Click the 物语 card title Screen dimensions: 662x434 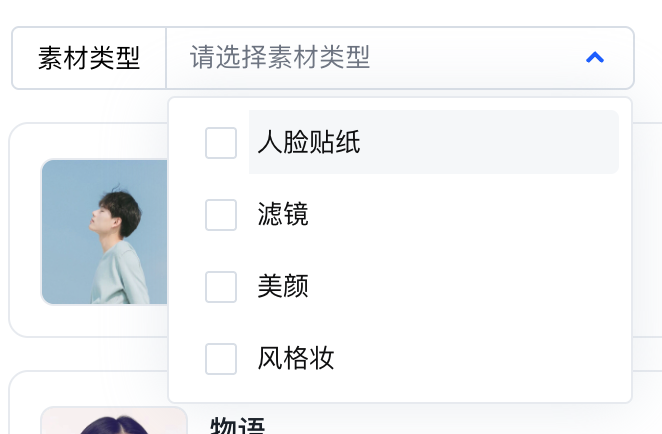[237, 426]
